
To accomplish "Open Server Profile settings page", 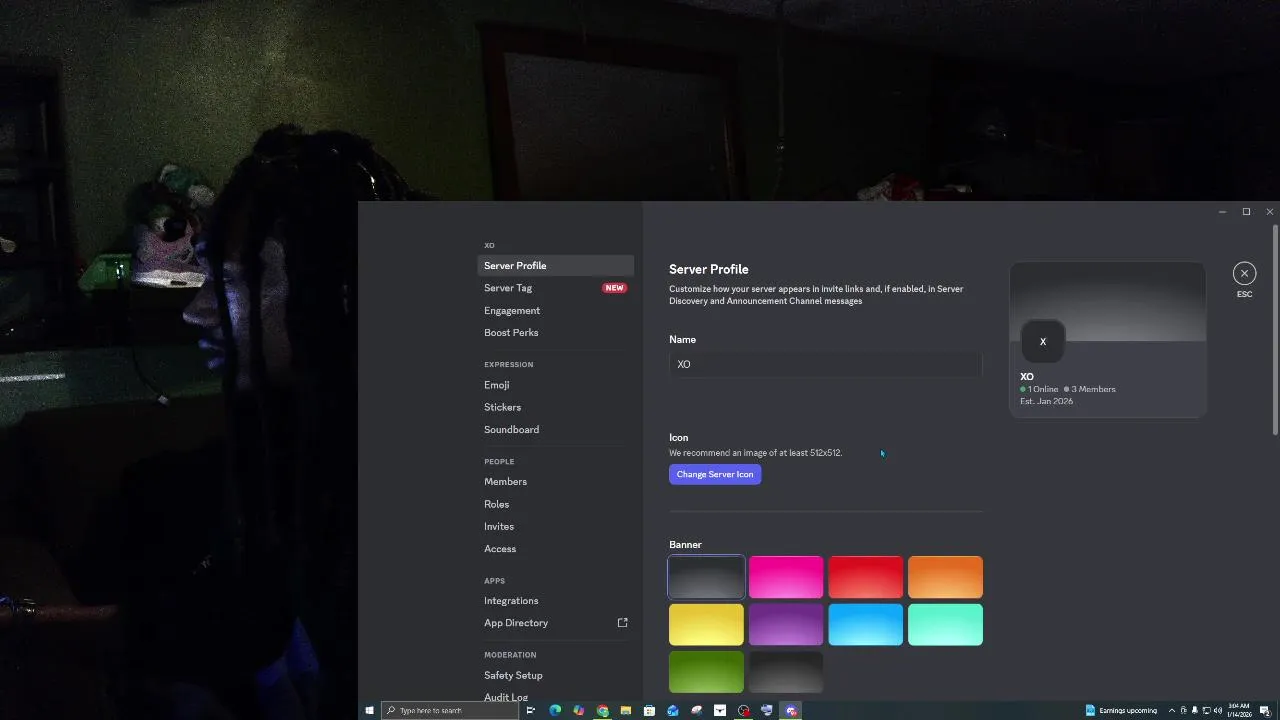I will pos(556,266).
